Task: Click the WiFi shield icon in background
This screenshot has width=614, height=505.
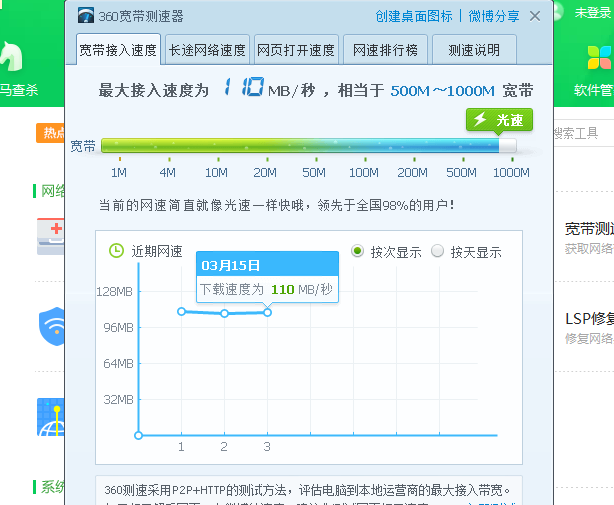Action: (52, 326)
